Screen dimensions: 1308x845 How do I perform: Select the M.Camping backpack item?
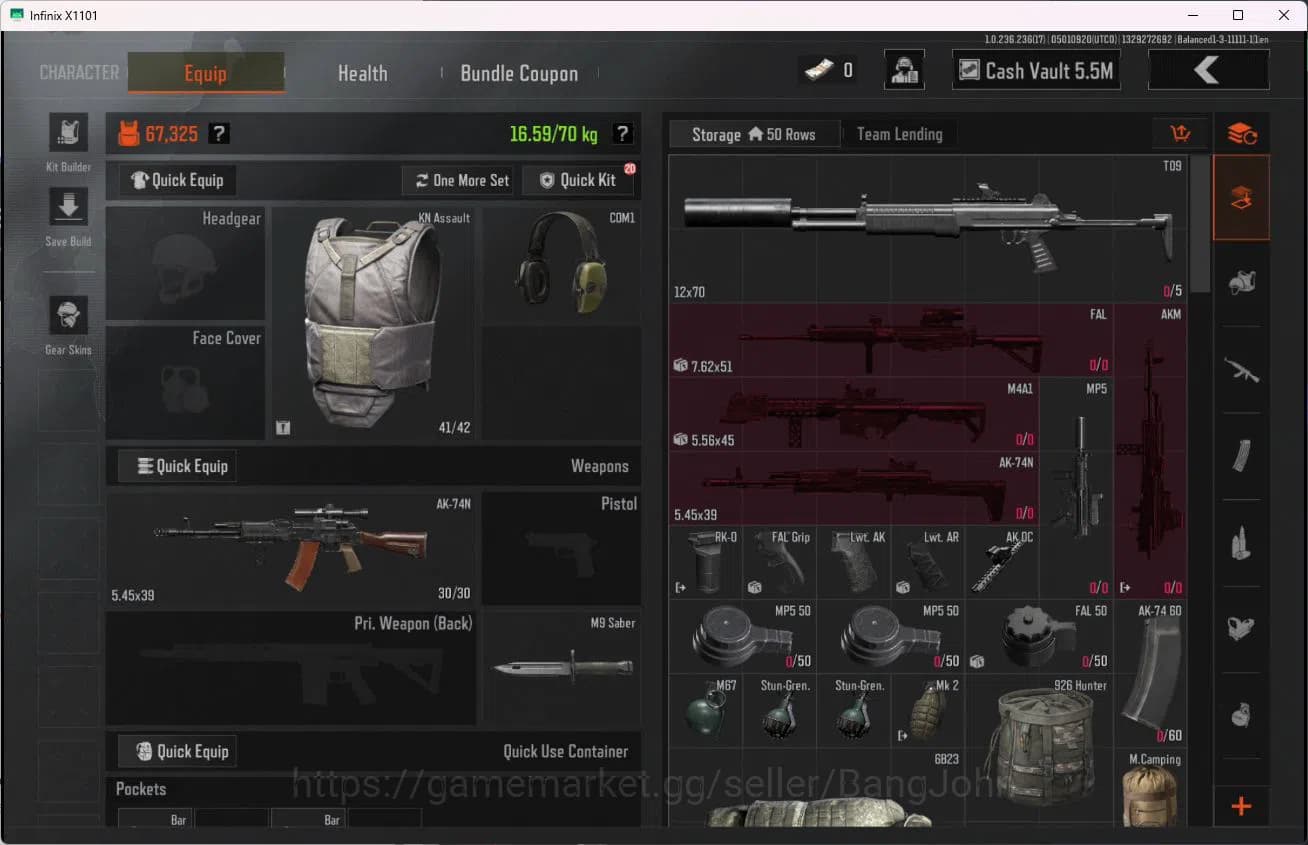1151,787
